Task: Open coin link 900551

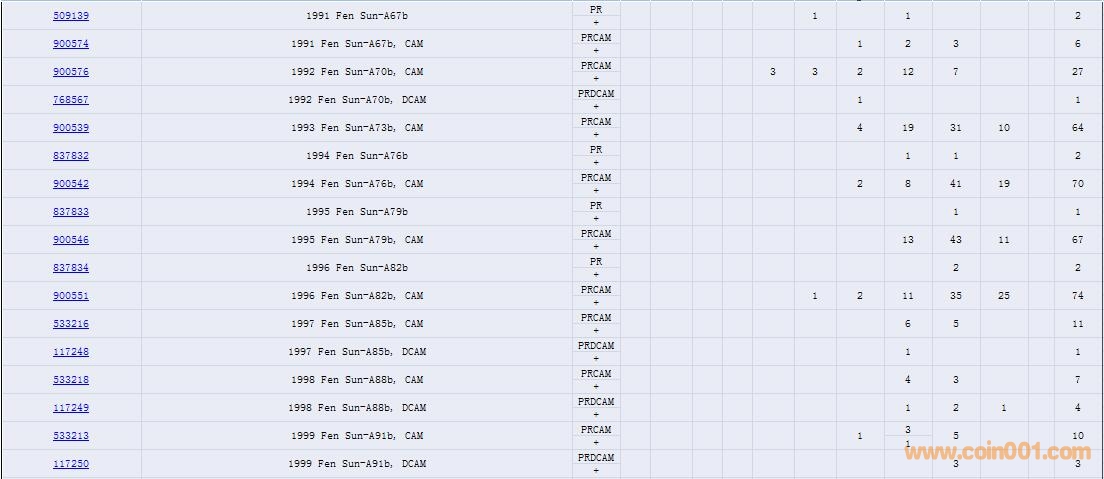Action: [70, 296]
